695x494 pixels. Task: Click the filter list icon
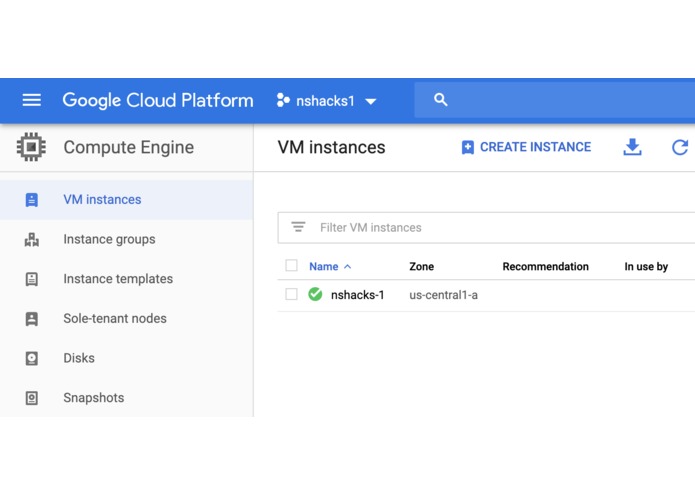coord(298,227)
